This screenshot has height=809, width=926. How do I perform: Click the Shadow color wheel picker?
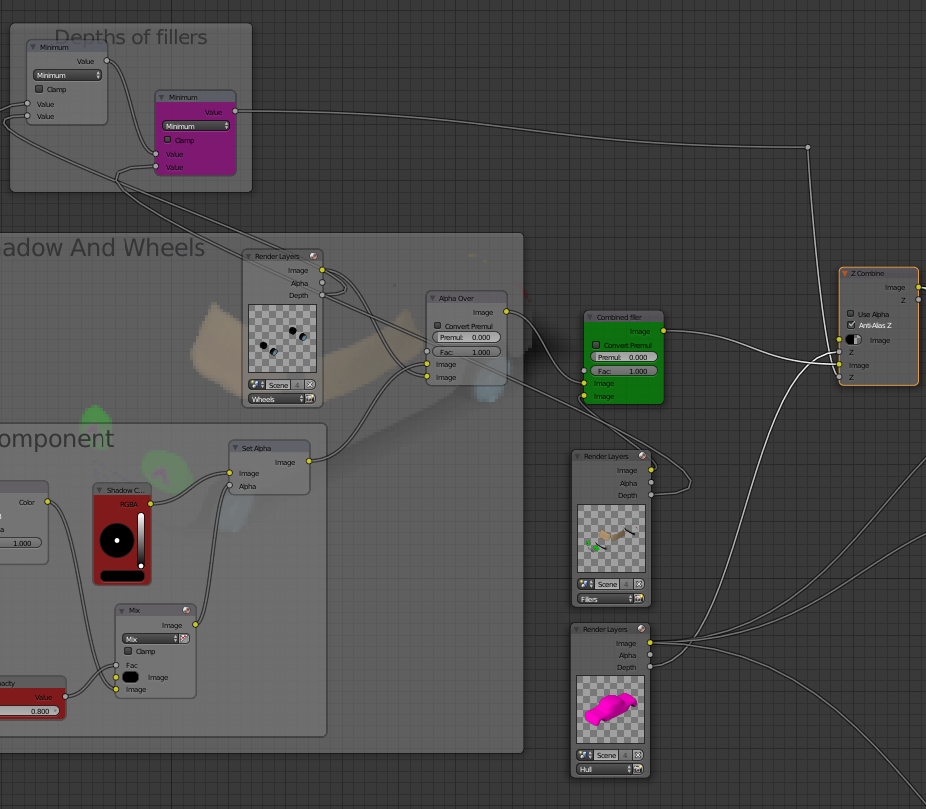coord(117,541)
